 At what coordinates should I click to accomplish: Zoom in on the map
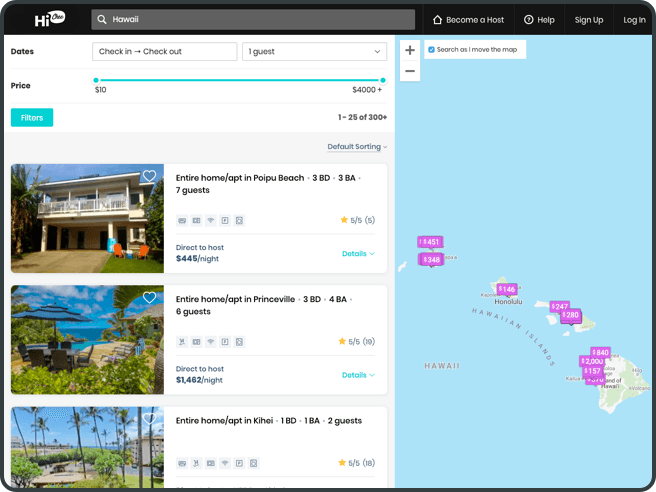point(410,50)
